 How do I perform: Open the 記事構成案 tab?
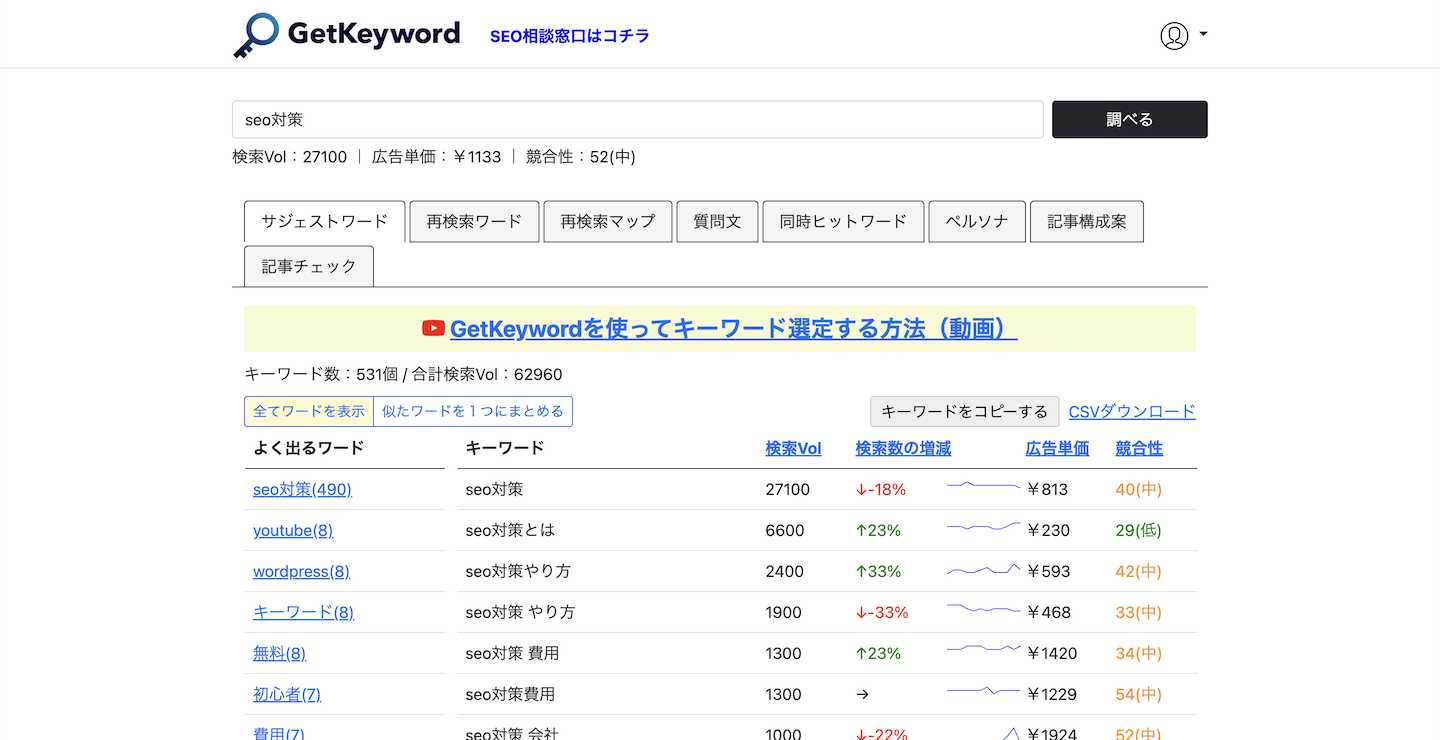pyautogui.click(x=1087, y=221)
